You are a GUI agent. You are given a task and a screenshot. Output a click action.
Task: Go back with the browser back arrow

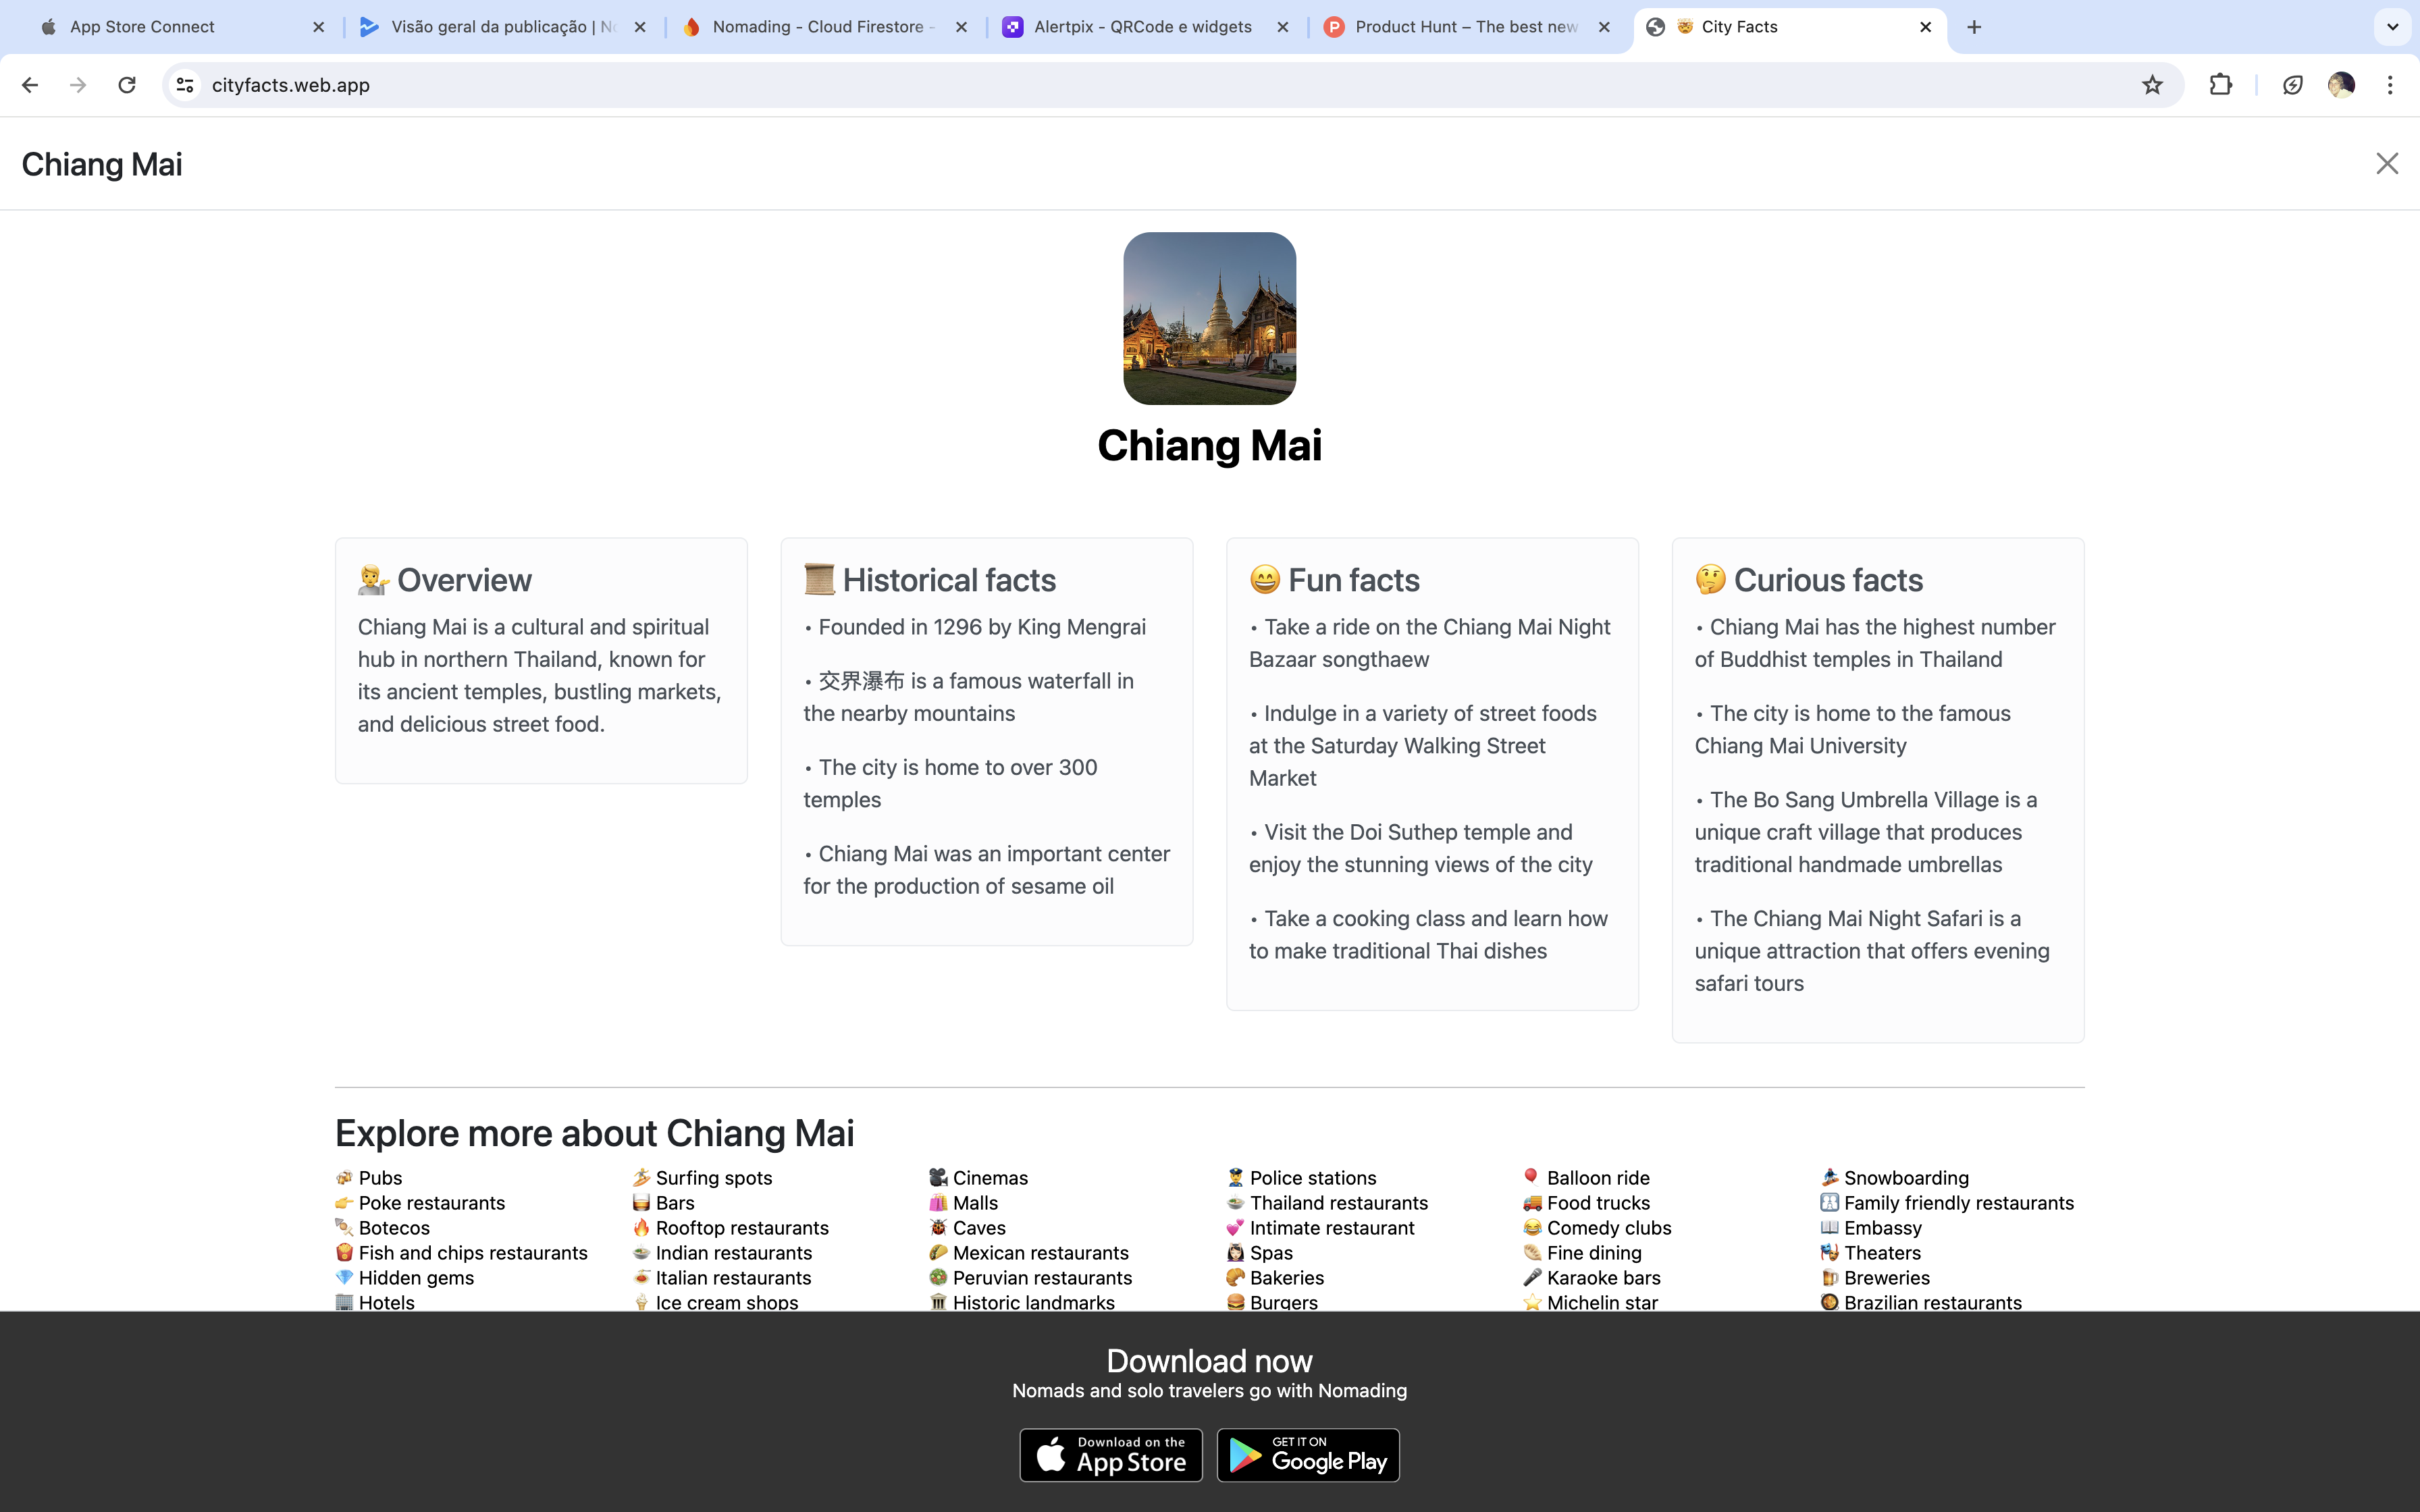pyautogui.click(x=30, y=85)
